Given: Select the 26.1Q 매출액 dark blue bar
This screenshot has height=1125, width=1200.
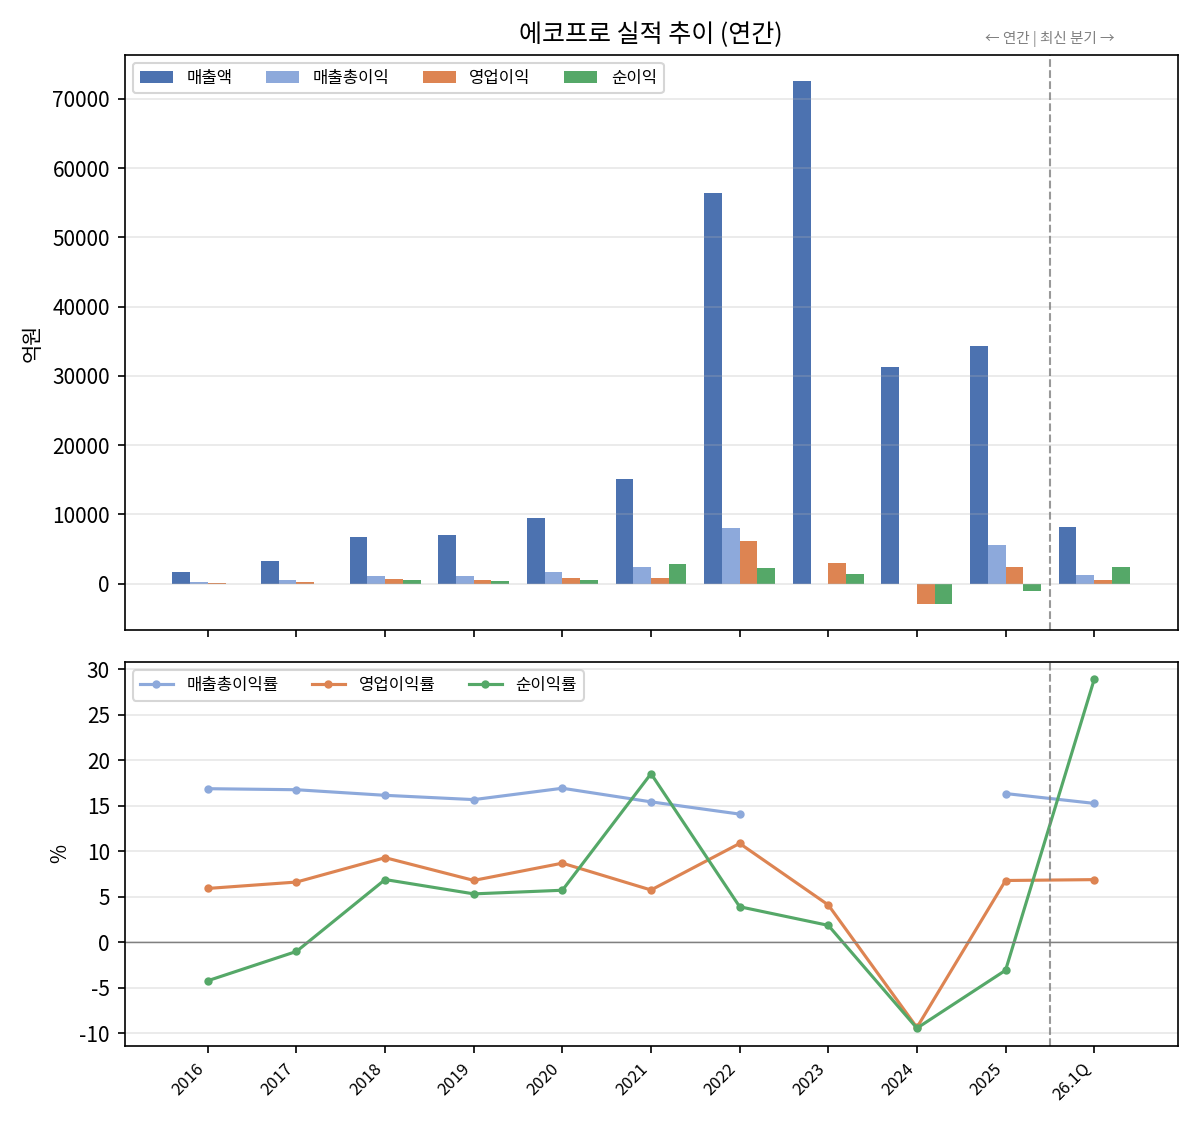Looking at the screenshot, I should point(1068,556).
